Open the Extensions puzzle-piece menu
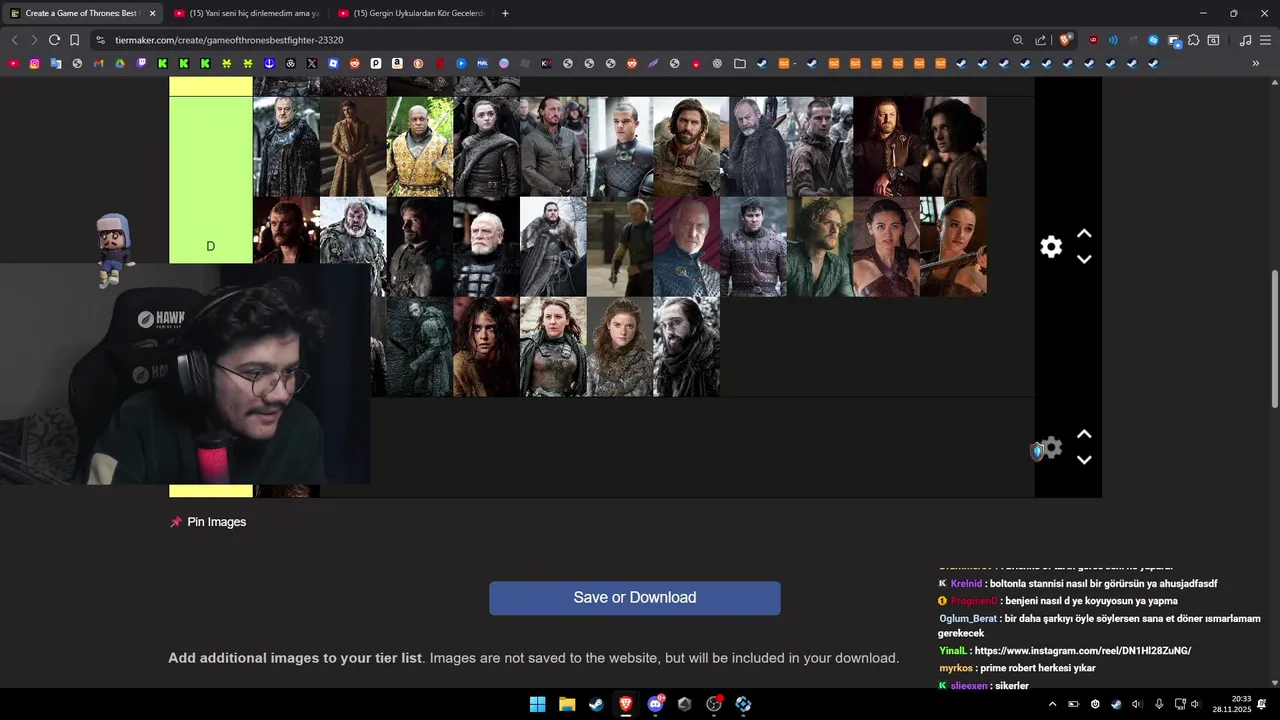 point(1194,40)
